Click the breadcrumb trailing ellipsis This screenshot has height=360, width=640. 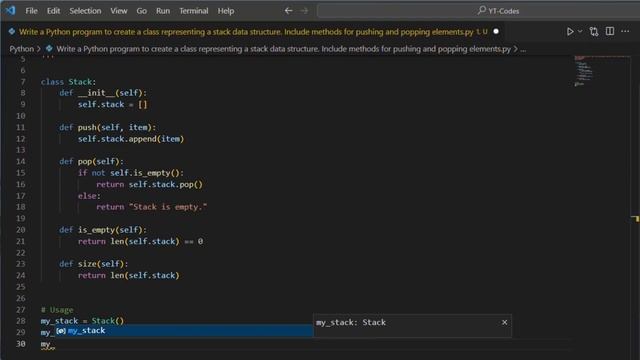click(x=523, y=49)
